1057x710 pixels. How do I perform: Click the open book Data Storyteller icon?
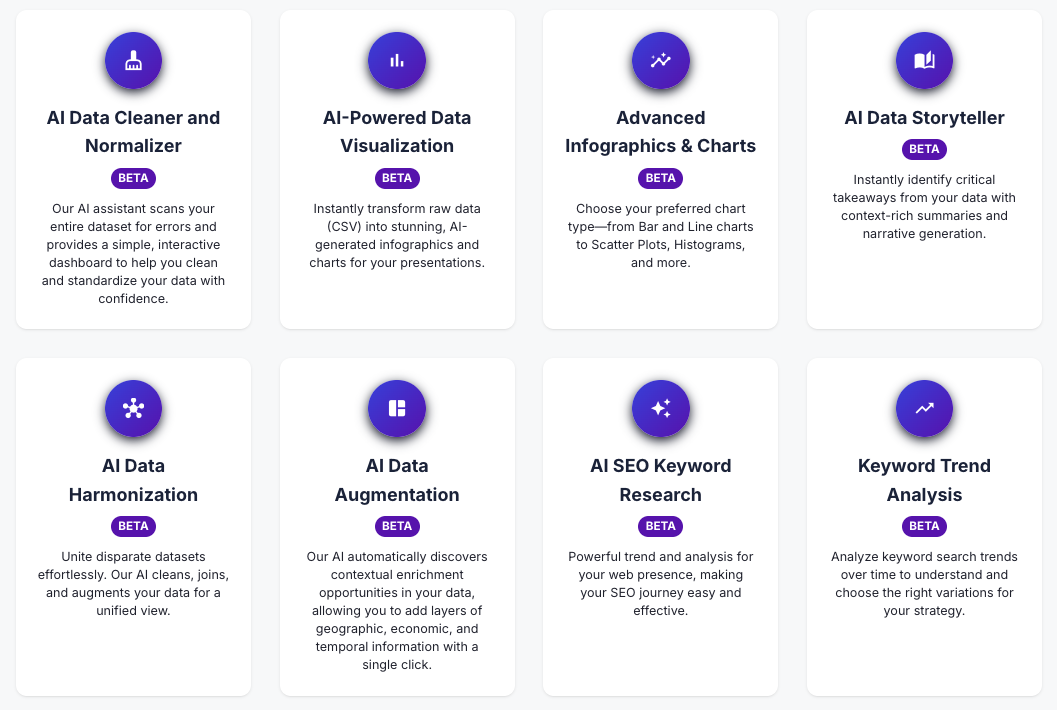click(x=924, y=61)
